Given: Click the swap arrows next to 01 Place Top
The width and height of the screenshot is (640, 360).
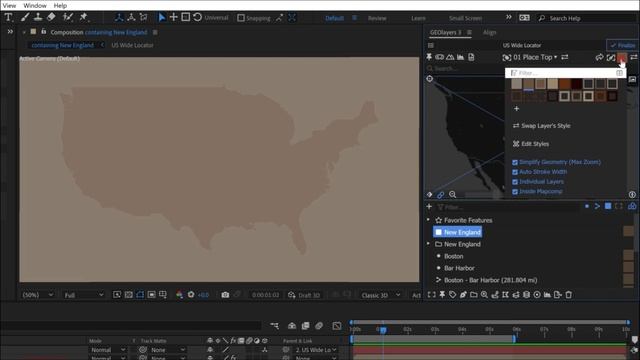Looking at the screenshot, I should pos(564,57).
